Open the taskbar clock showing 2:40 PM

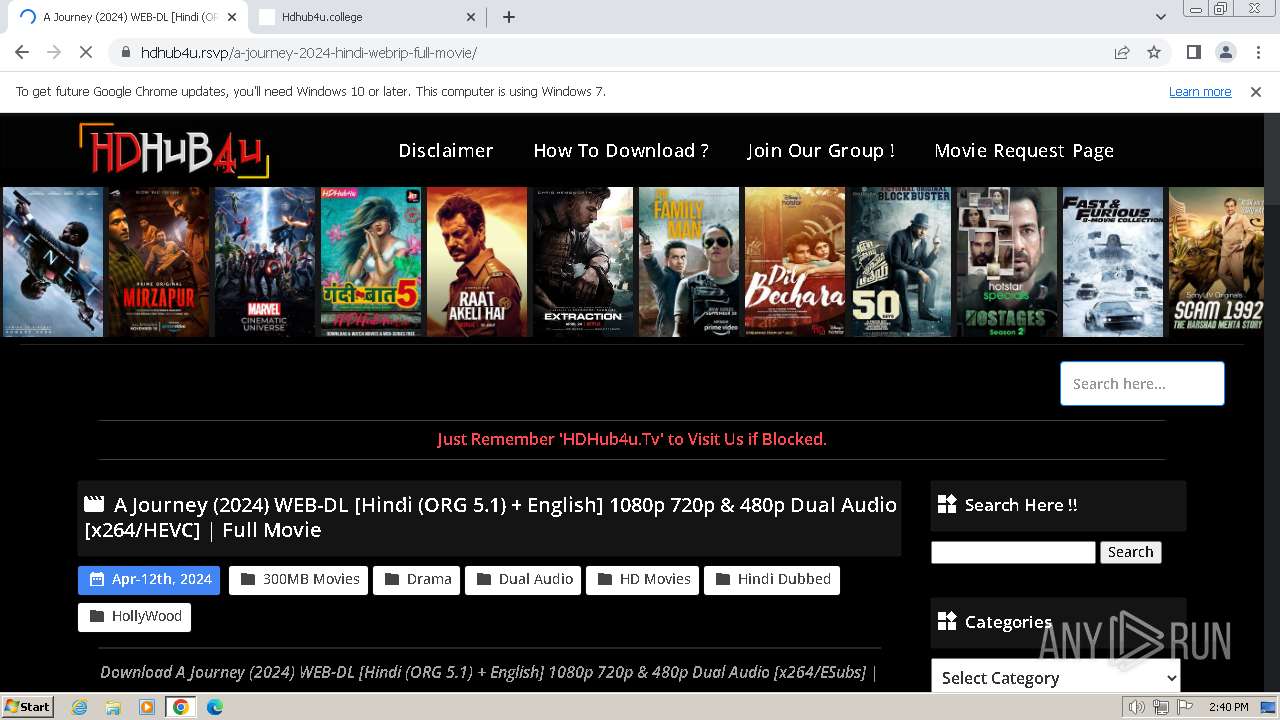pos(1228,707)
